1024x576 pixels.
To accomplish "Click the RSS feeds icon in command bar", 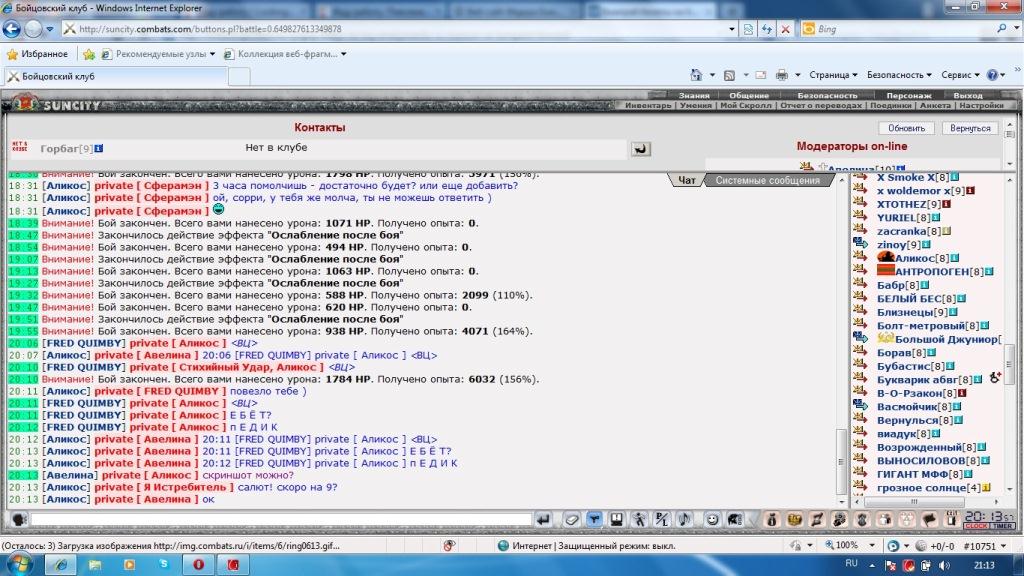I will tap(729, 75).
